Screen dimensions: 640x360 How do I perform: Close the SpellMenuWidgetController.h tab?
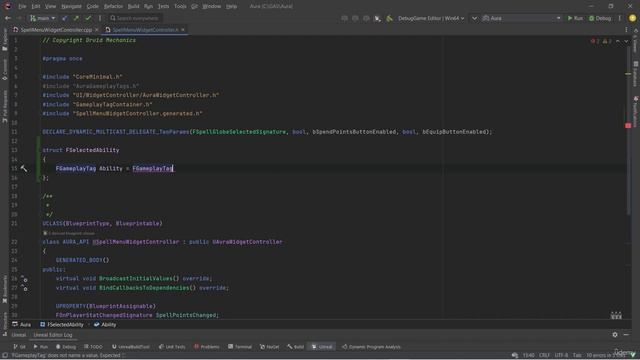coord(183,30)
